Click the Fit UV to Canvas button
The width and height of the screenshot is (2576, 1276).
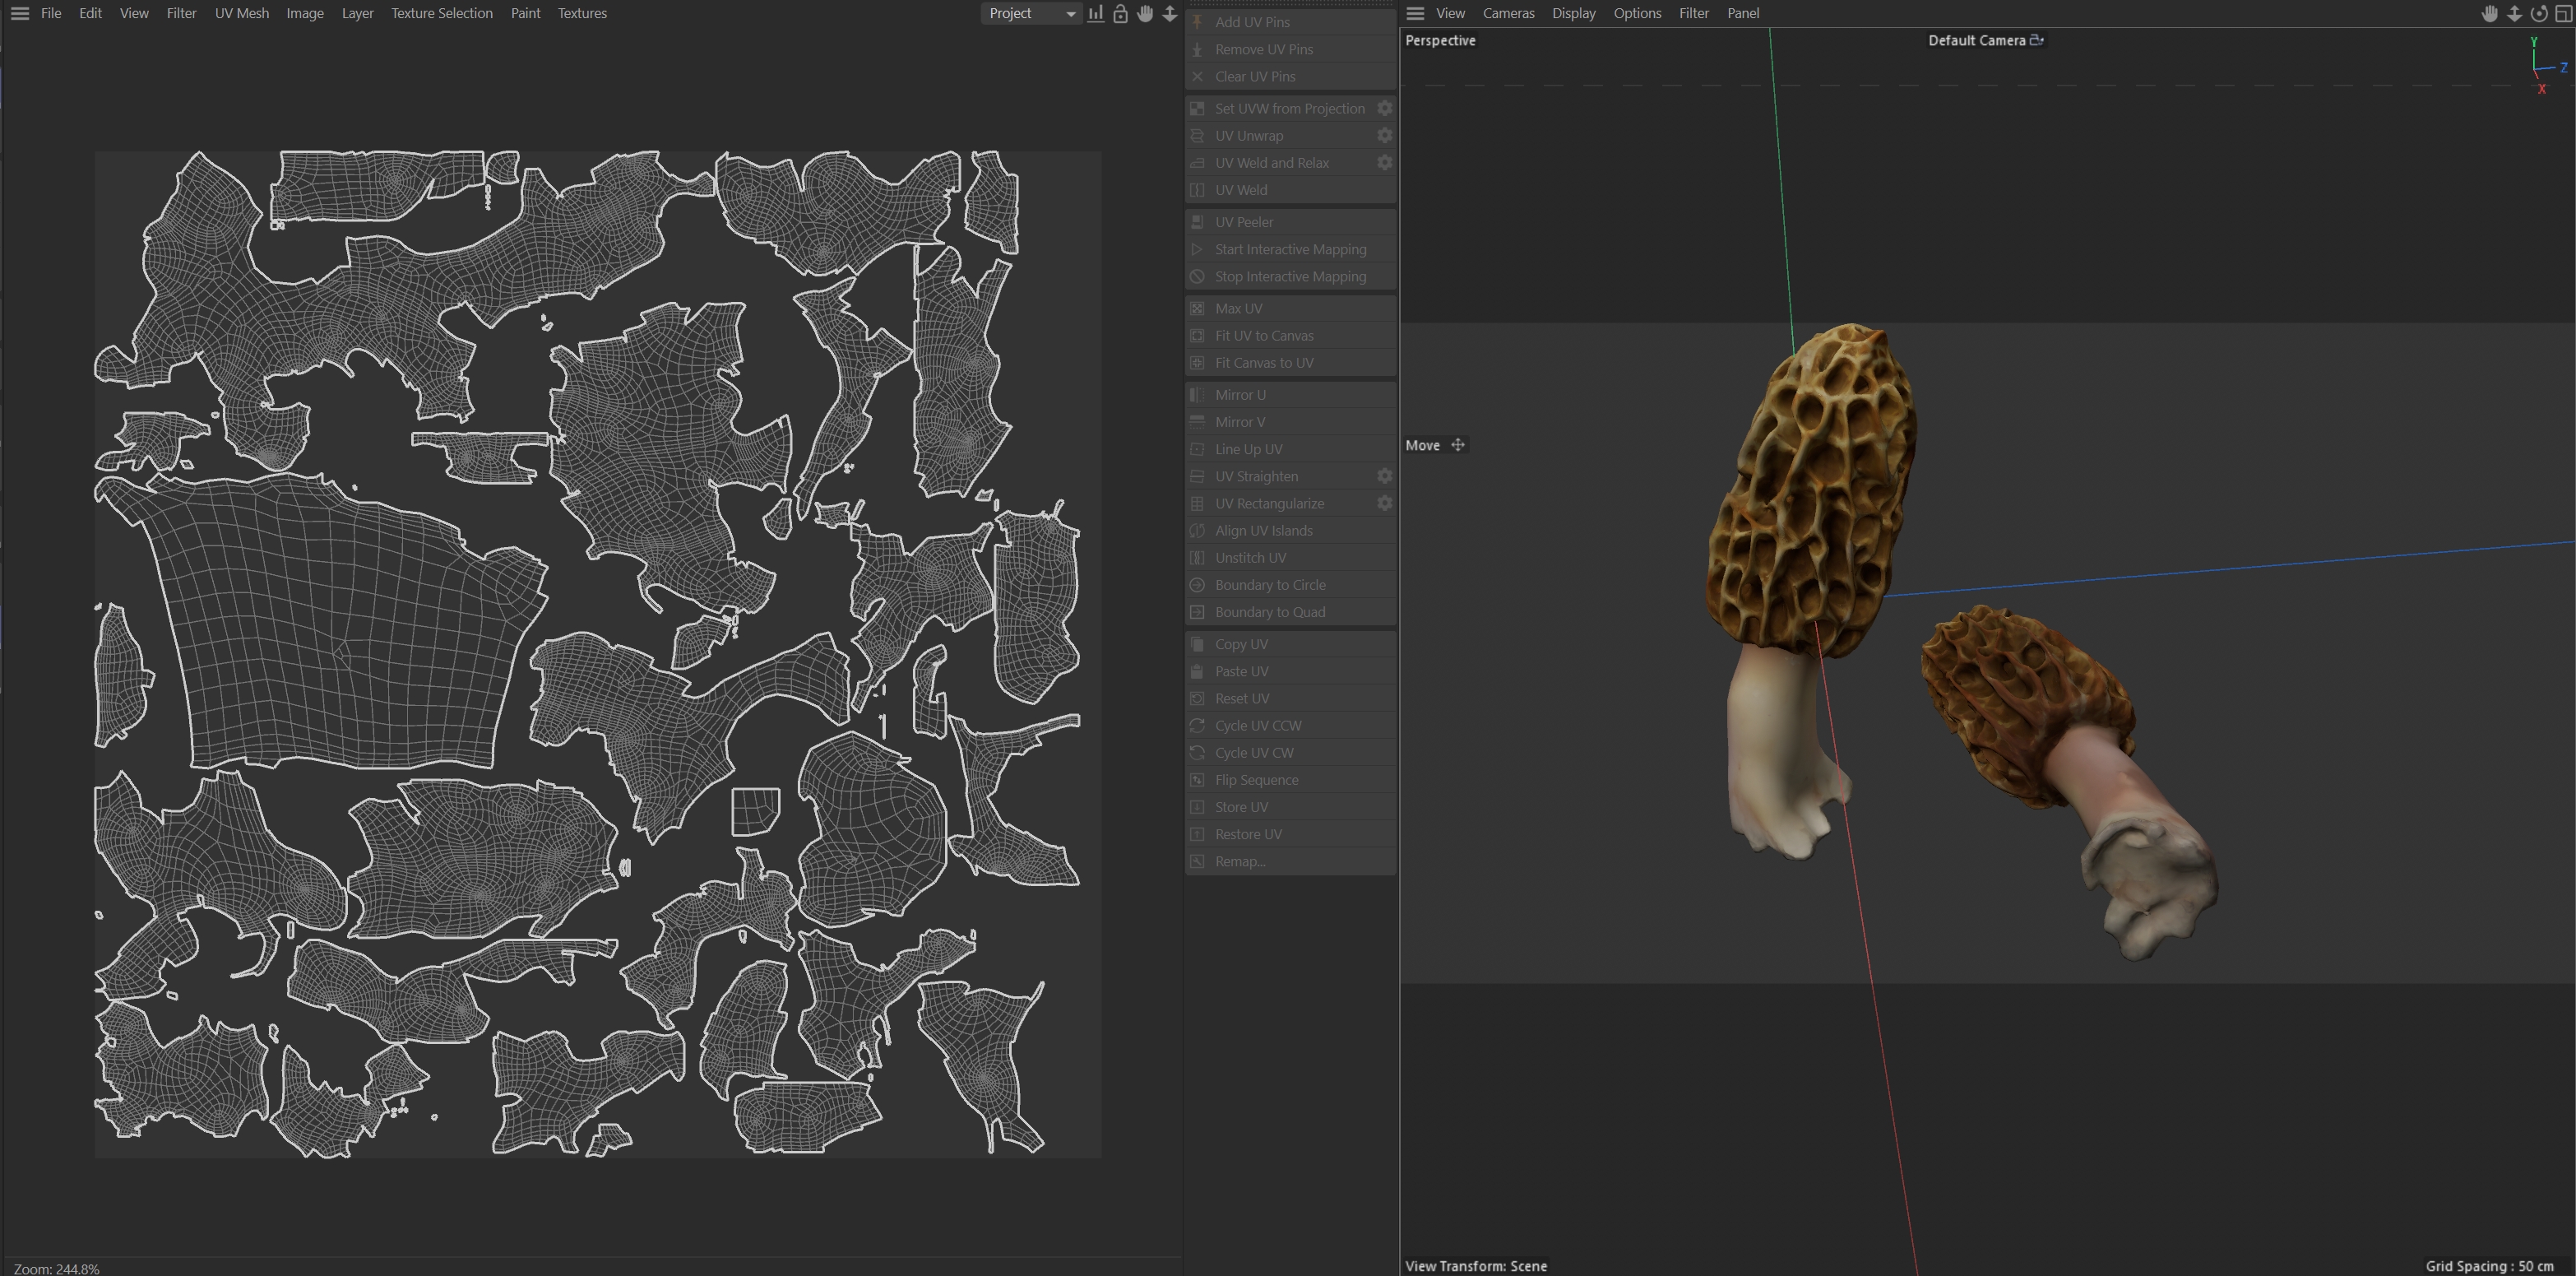click(x=1263, y=335)
